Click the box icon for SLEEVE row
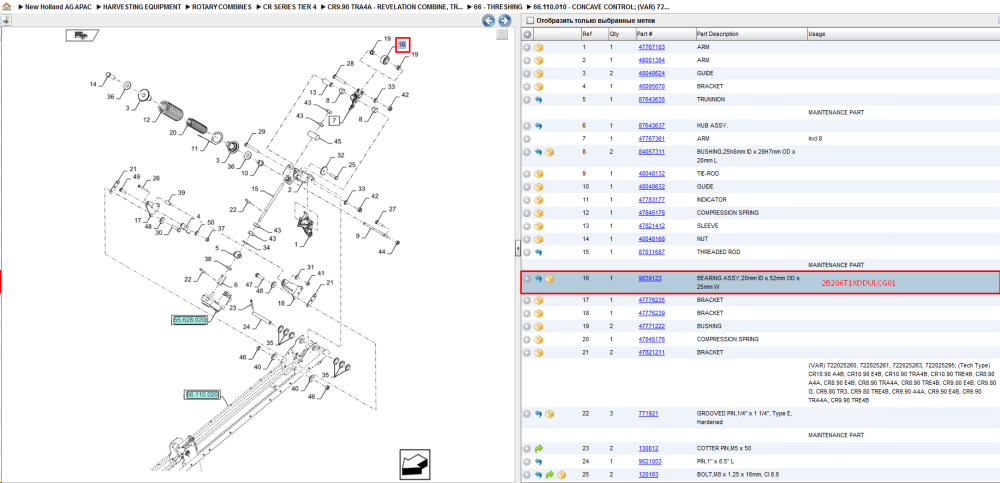 tap(538, 226)
